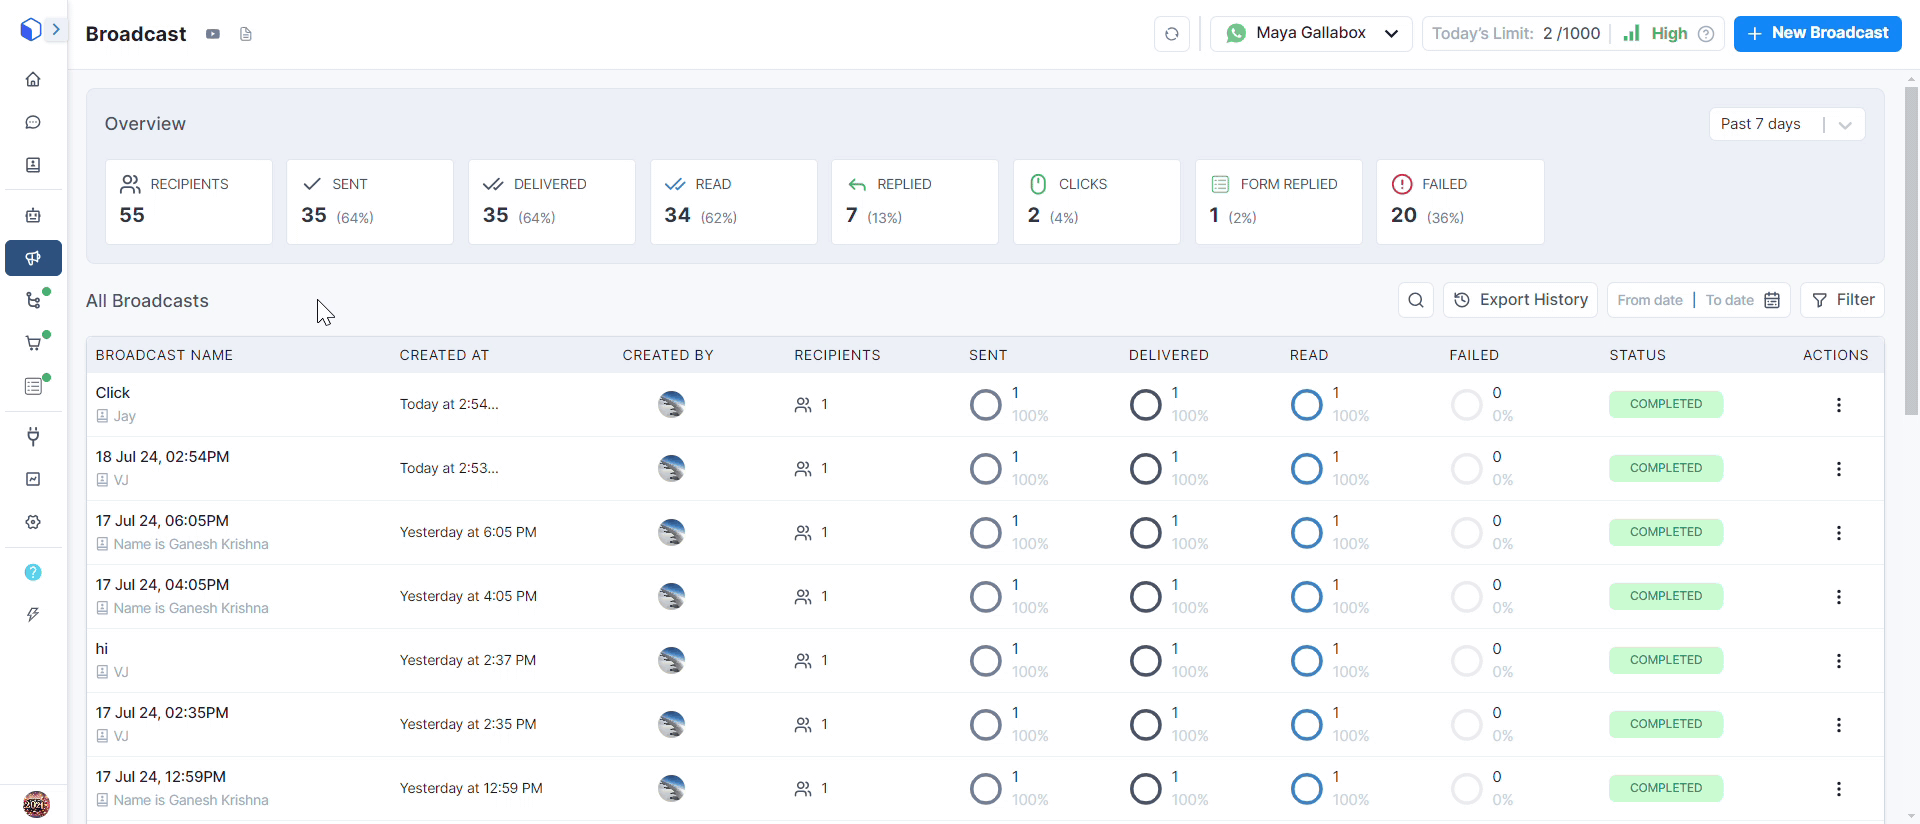Viewport: 1920px width, 824px height.
Task: Open the integrations plug icon in sidebar
Action: (33, 436)
